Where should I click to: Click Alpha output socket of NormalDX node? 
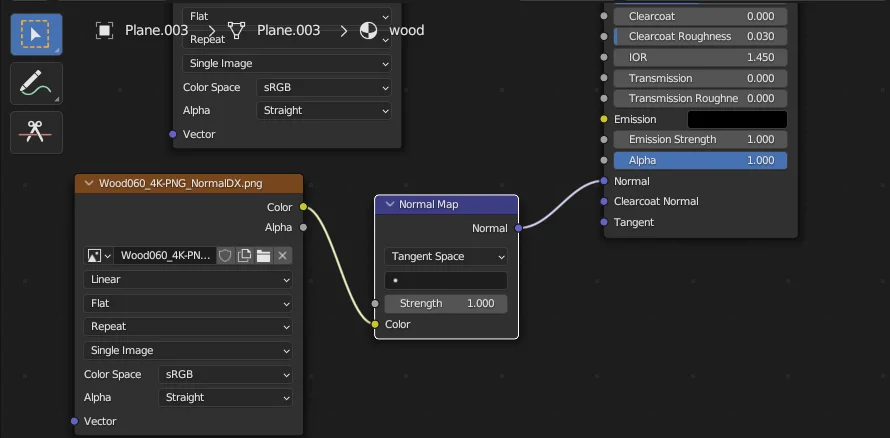tap(303, 228)
